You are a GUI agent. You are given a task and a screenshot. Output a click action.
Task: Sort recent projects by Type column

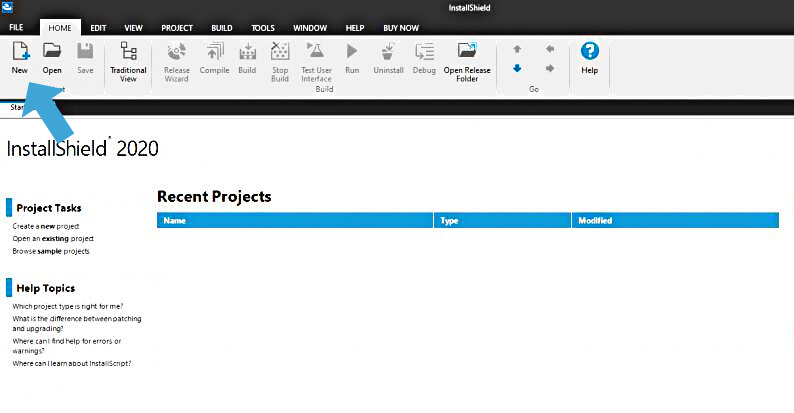[502, 220]
